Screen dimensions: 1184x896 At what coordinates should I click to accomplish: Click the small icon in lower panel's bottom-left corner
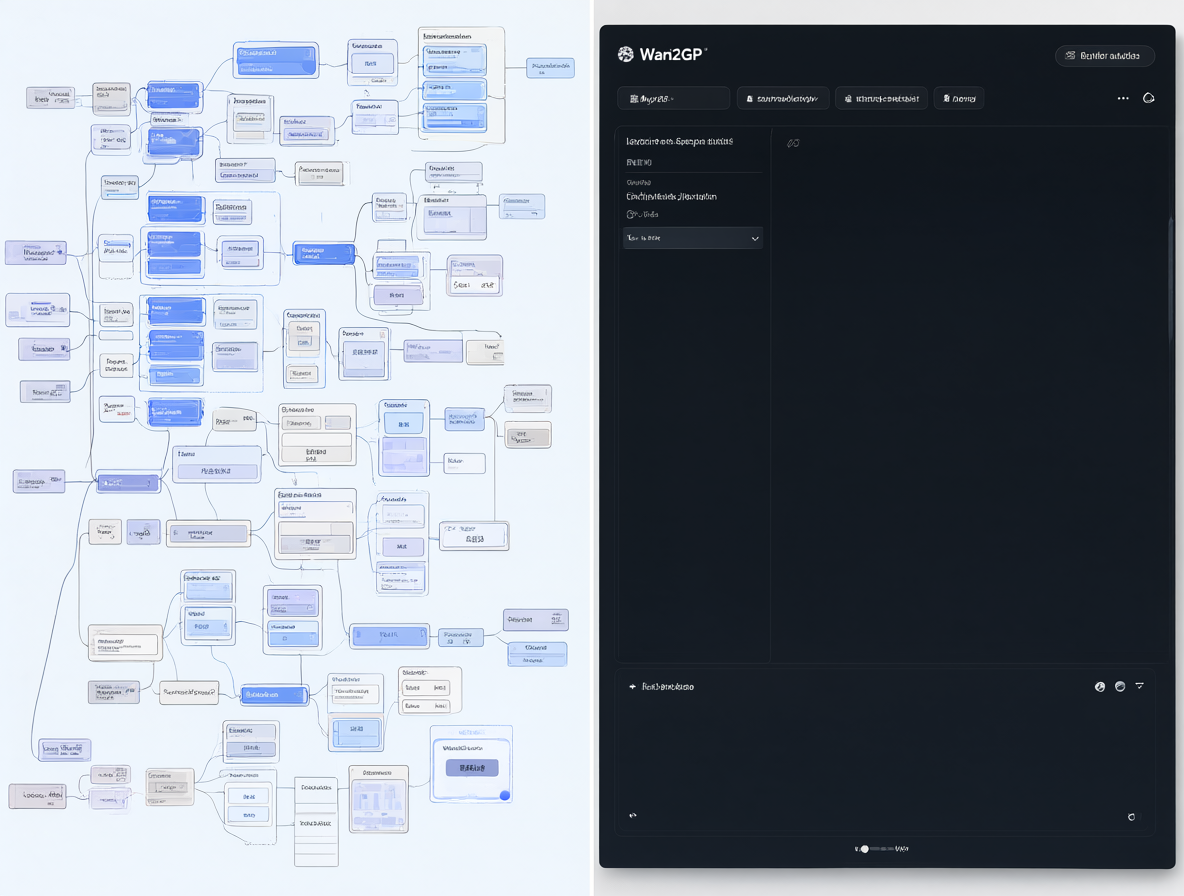click(633, 815)
